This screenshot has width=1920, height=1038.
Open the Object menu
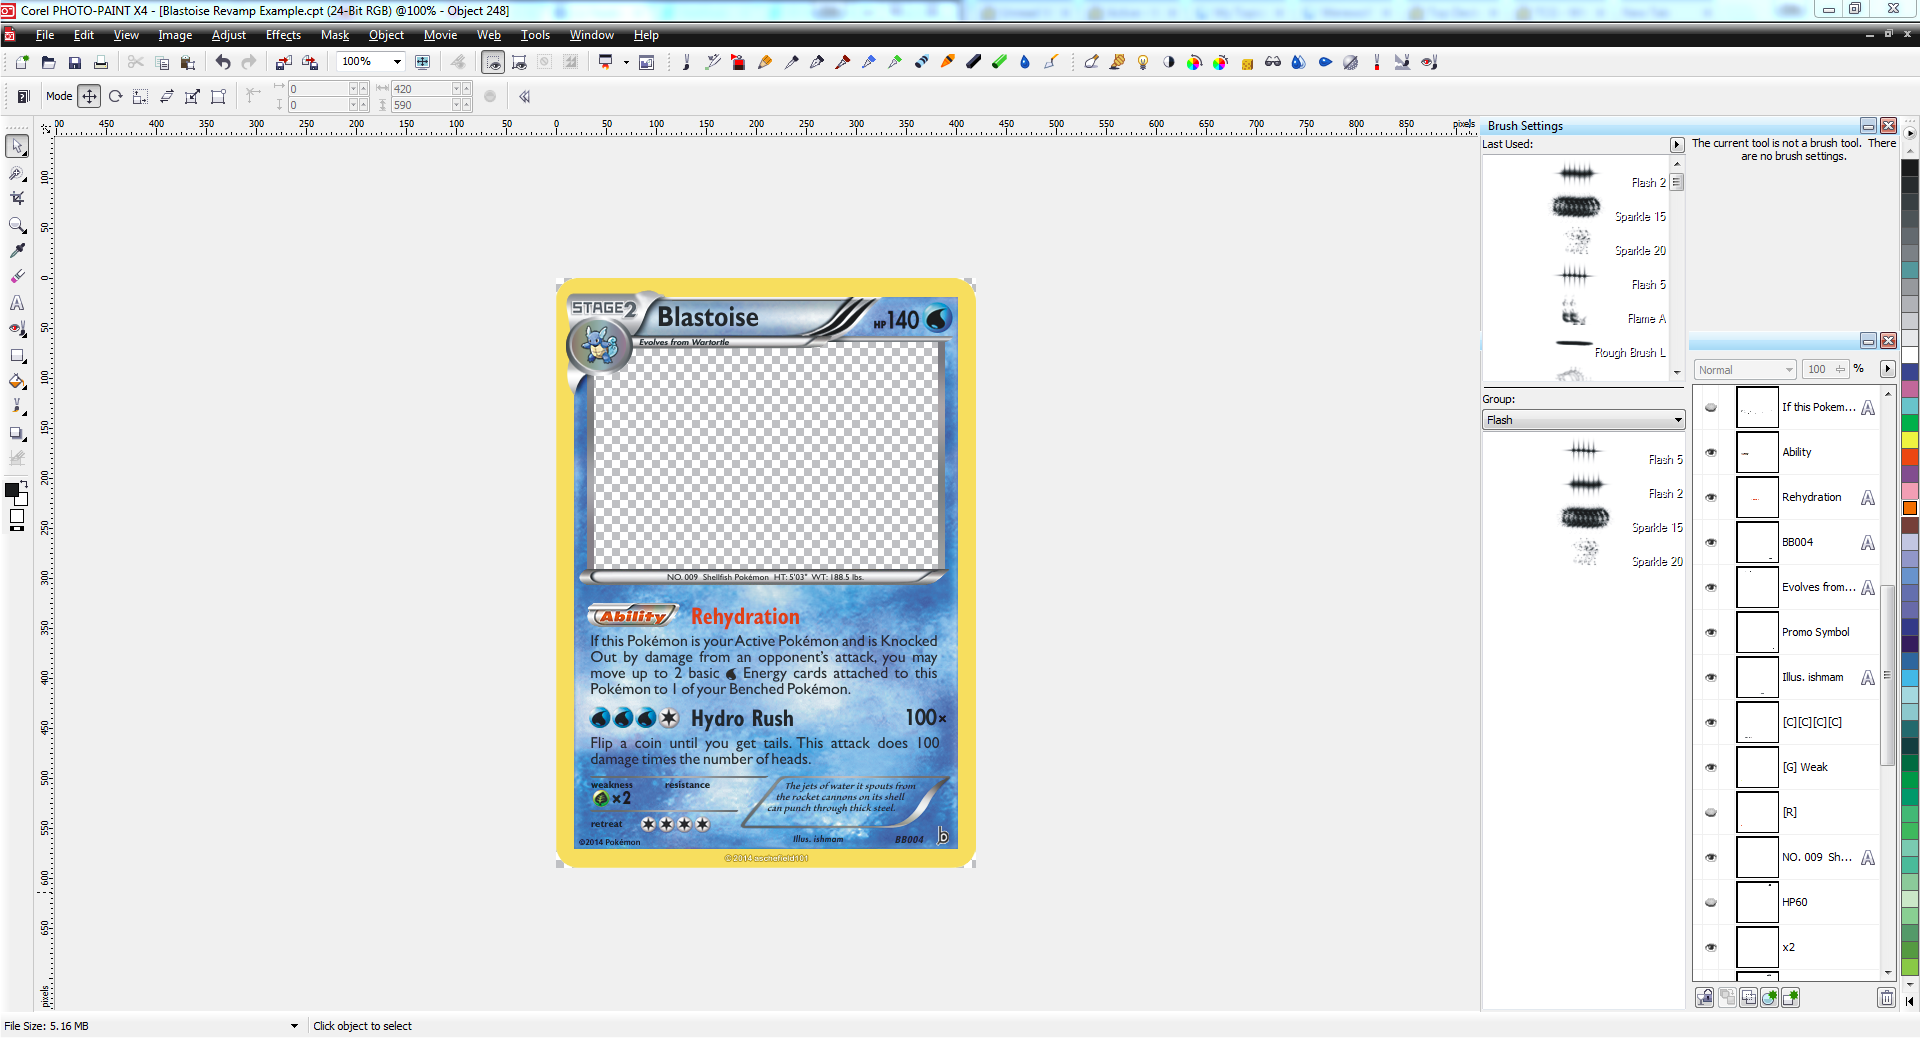(386, 35)
